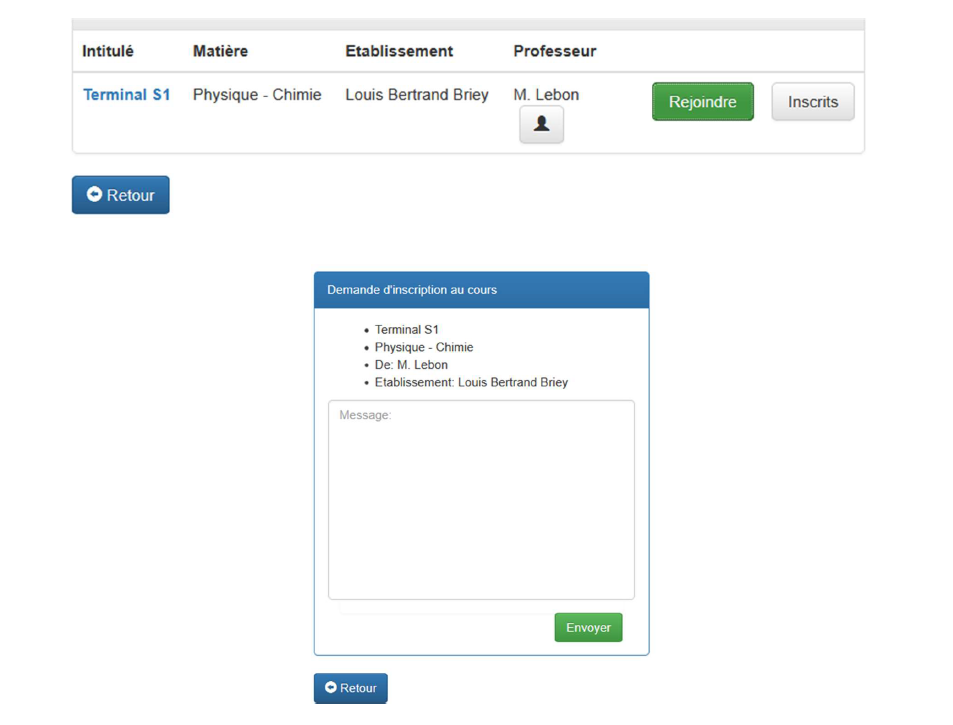Select the Louis Bertrand Briey cell in the table
The image size is (953, 725).
417,95
